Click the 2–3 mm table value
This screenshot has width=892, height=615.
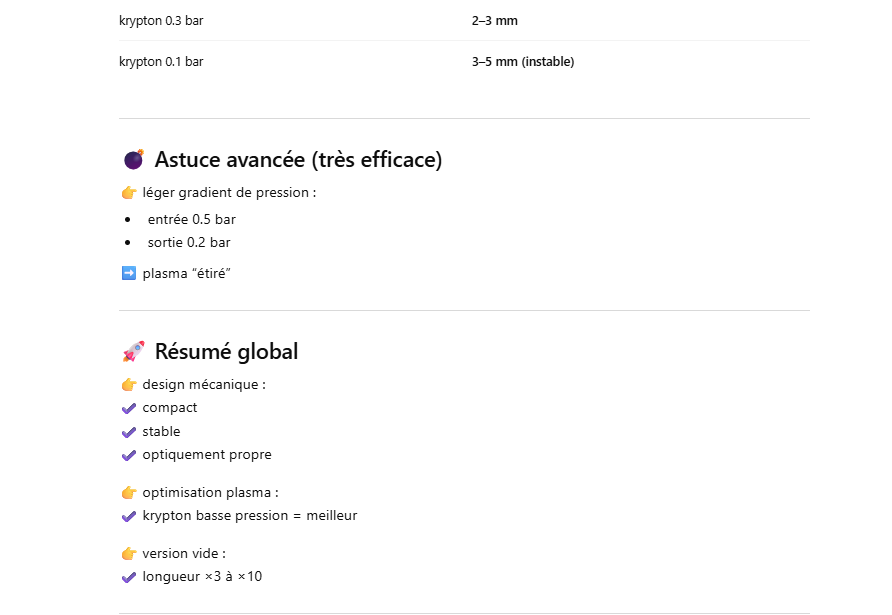pos(495,21)
